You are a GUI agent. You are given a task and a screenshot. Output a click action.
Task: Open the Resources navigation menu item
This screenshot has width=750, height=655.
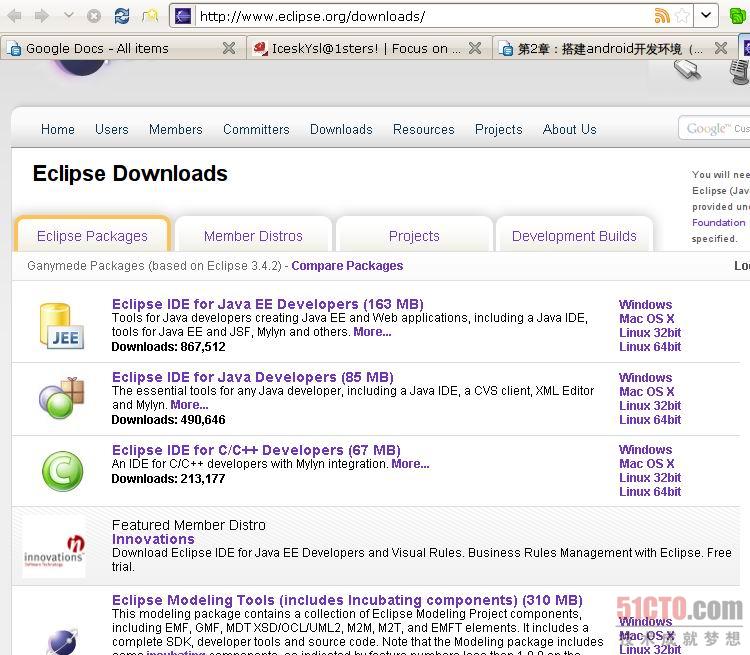423,129
